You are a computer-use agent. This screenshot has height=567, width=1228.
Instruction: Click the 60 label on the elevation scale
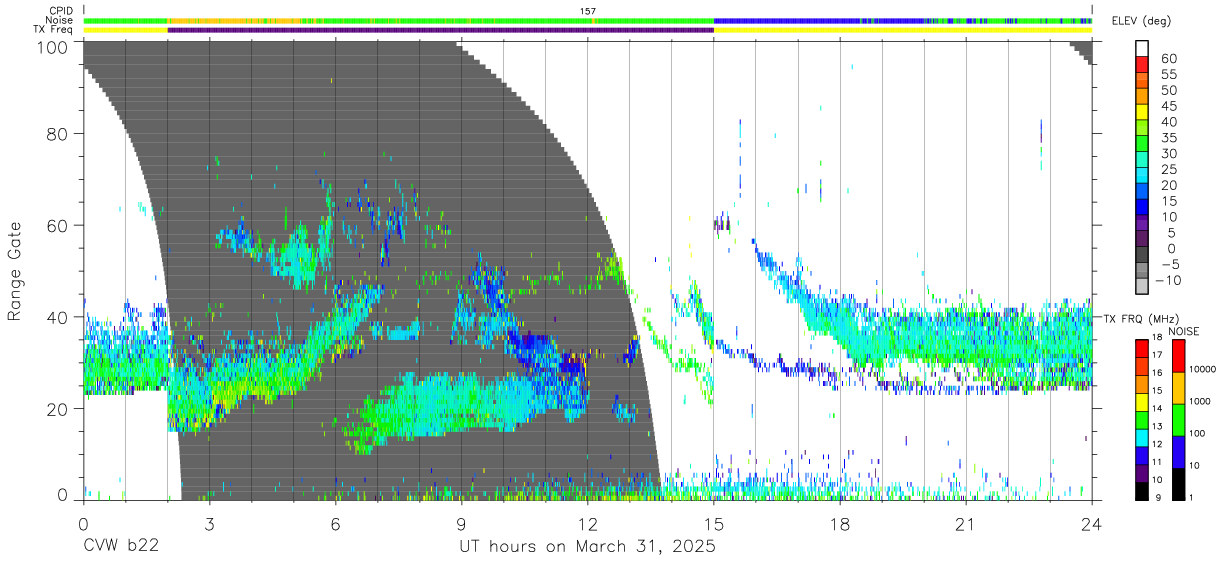point(1168,58)
